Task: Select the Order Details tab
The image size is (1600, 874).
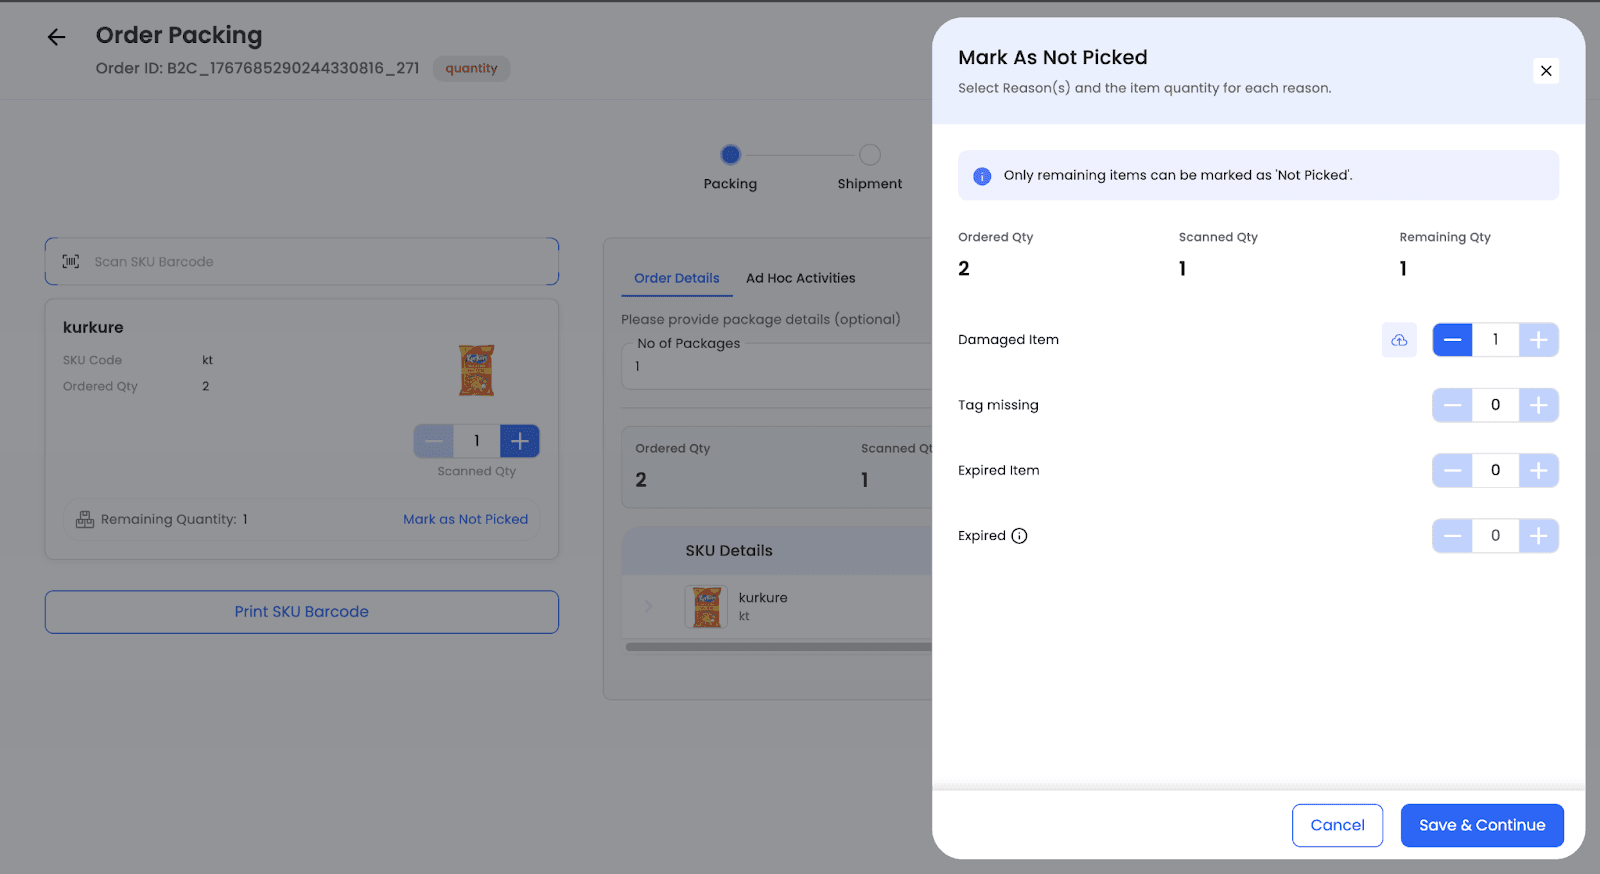Action: (676, 278)
